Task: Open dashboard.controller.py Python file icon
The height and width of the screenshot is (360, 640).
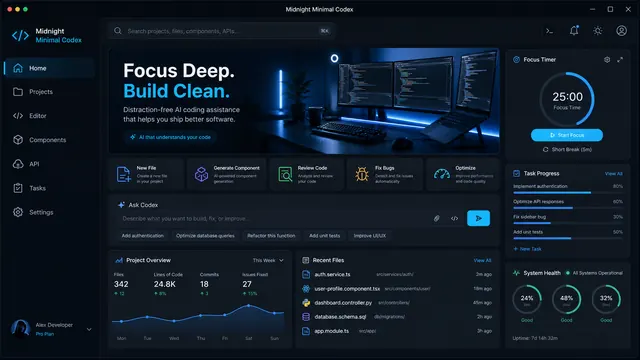Action: click(x=306, y=303)
